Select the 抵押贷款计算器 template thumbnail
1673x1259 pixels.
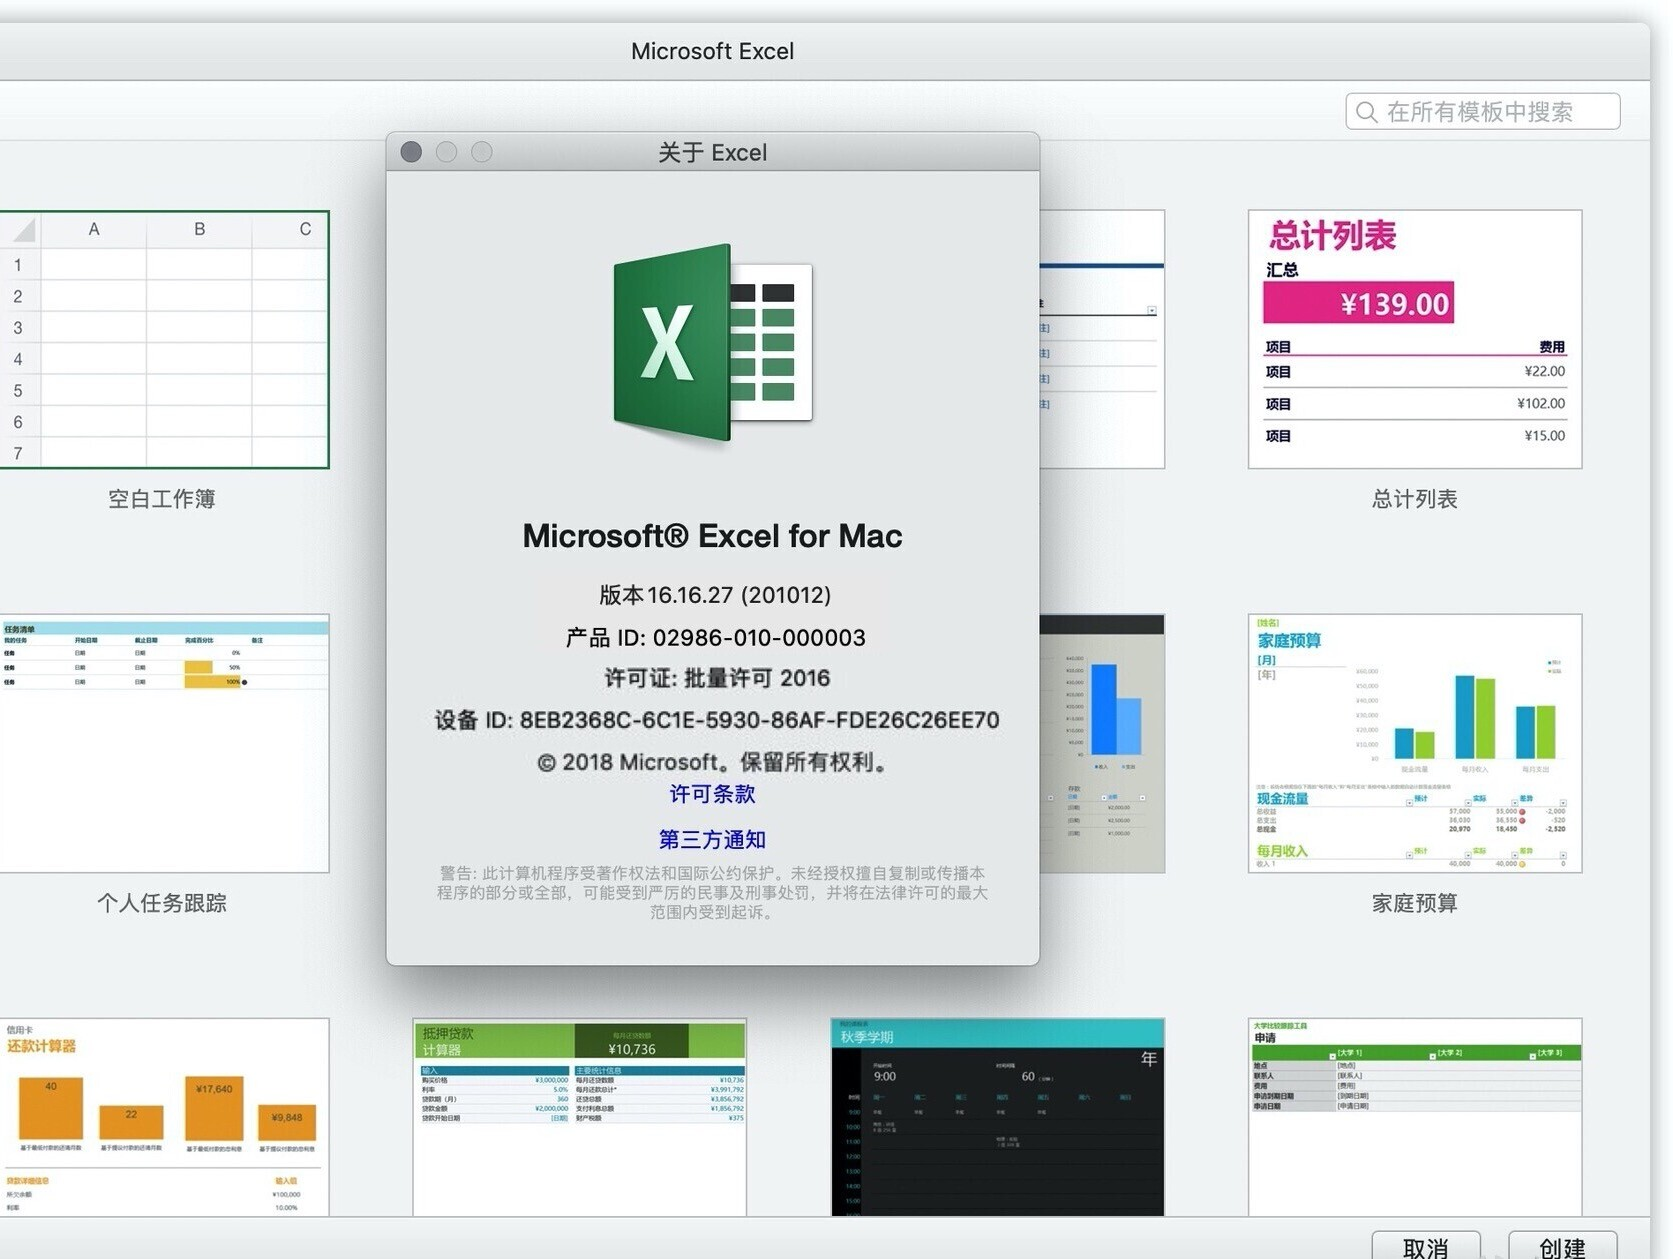pos(580,1117)
